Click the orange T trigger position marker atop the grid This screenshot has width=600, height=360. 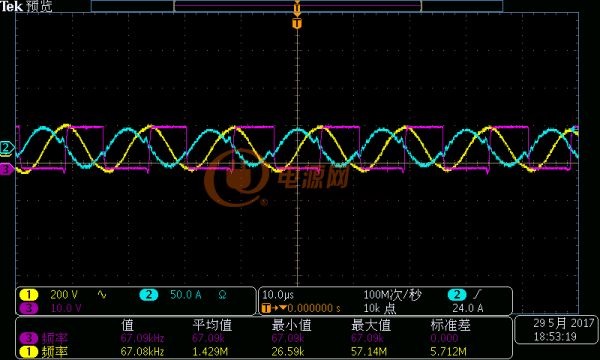pyautogui.click(x=297, y=24)
